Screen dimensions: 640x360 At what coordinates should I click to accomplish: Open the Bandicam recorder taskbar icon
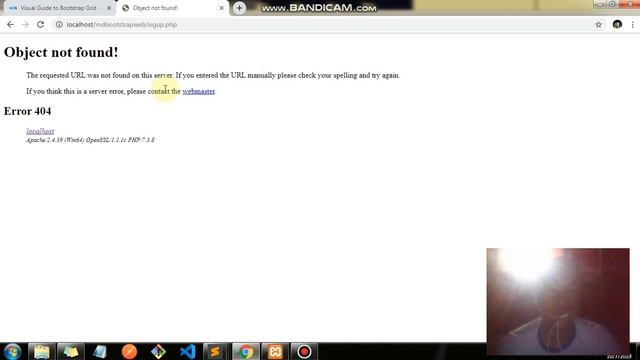point(304,351)
